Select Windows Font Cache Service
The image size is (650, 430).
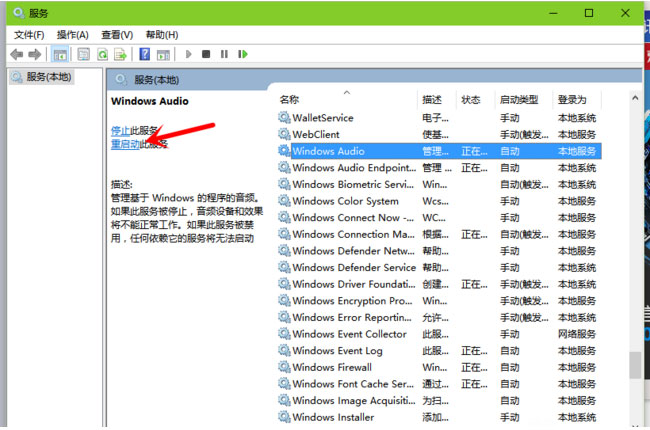pyautogui.click(x=439, y=384)
